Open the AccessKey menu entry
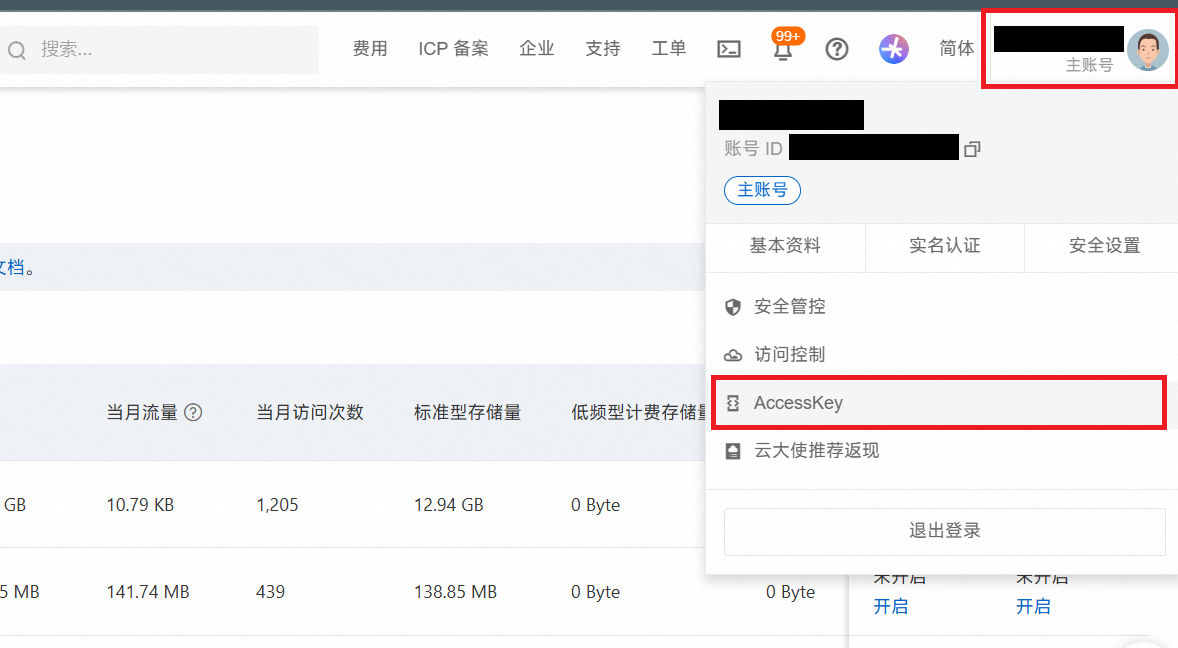This screenshot has width=1178, height=648. coord(797,403)
